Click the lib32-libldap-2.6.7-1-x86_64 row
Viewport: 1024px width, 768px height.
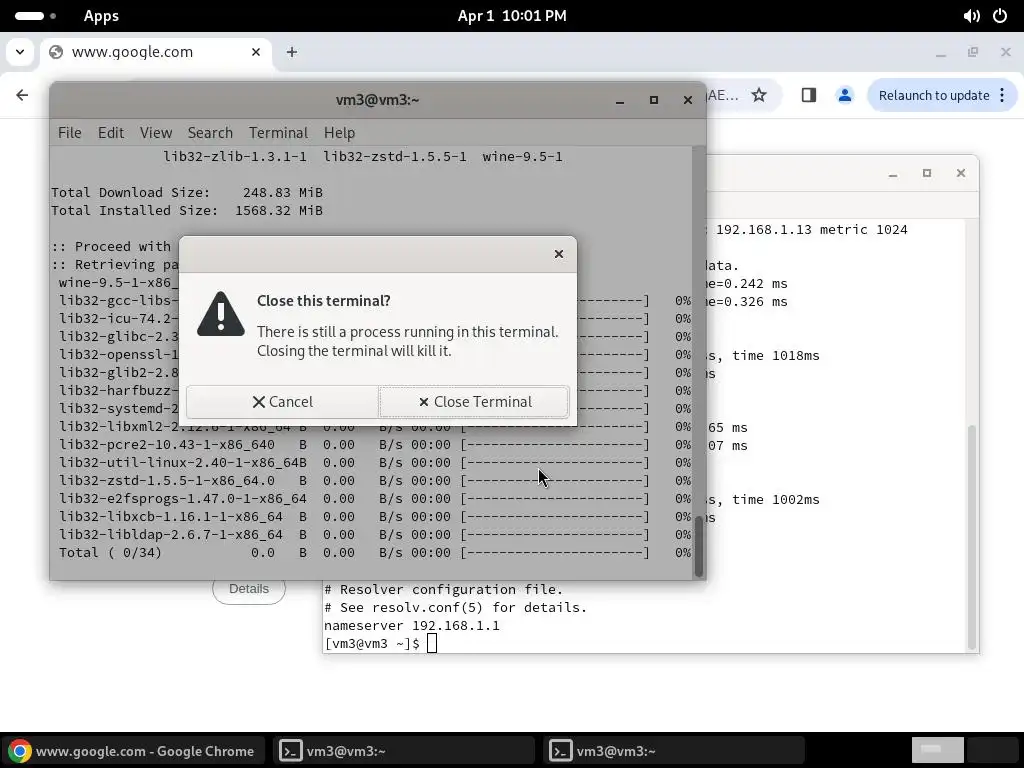point(375,535)
